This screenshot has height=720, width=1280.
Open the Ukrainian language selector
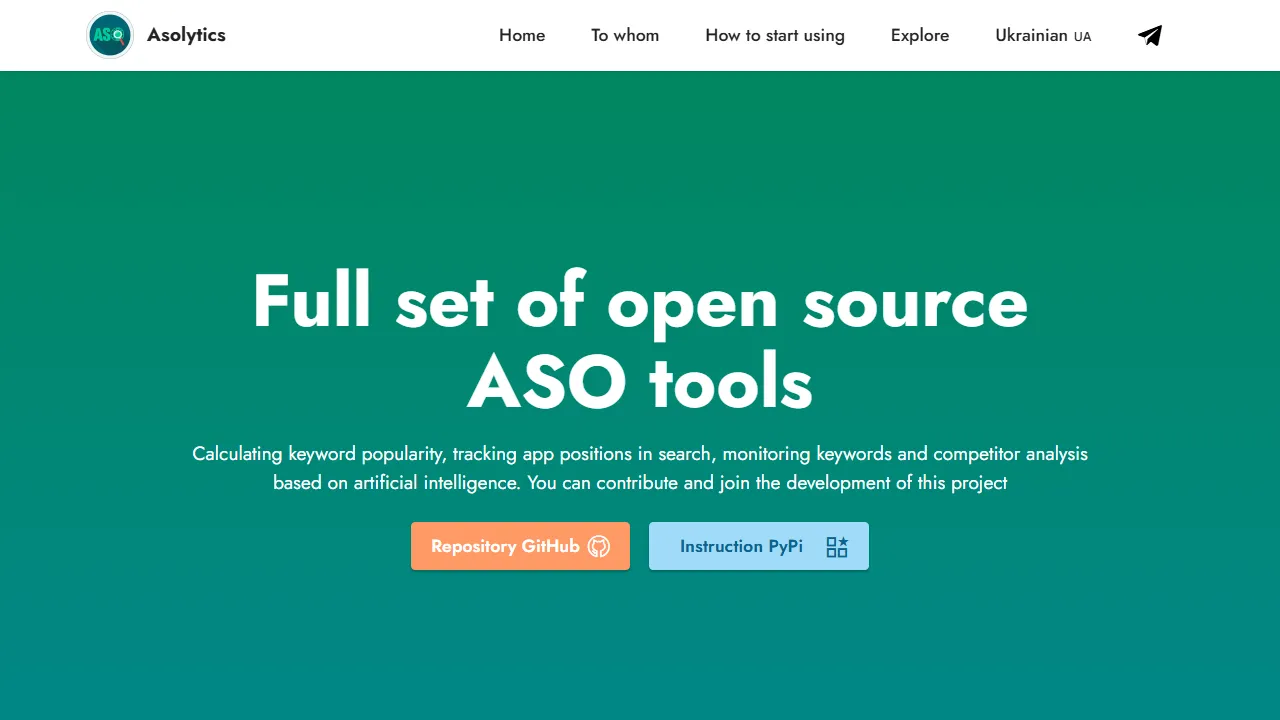1031,35
